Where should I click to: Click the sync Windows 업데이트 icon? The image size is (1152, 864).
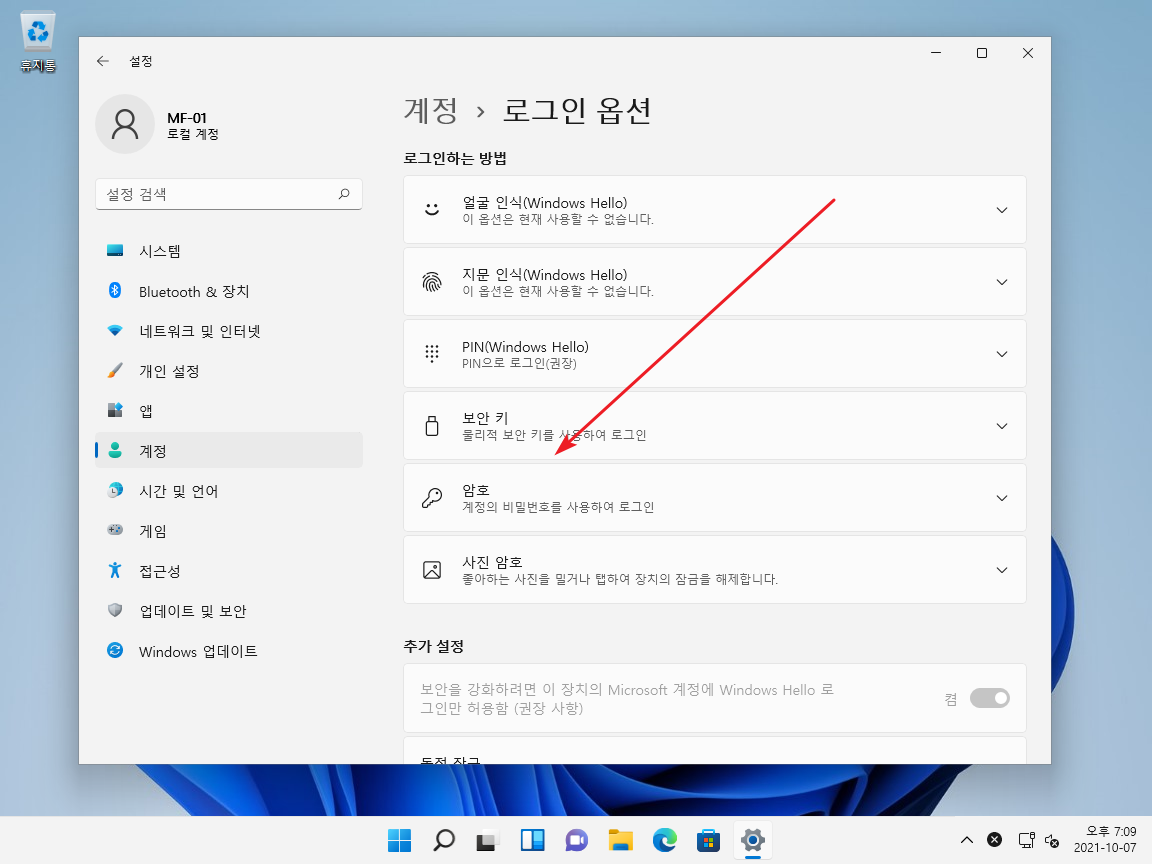coord(115,650)
